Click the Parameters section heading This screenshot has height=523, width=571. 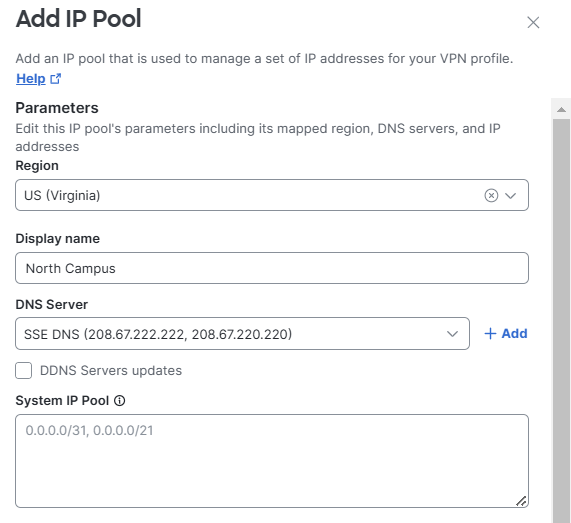pos(57,108)
